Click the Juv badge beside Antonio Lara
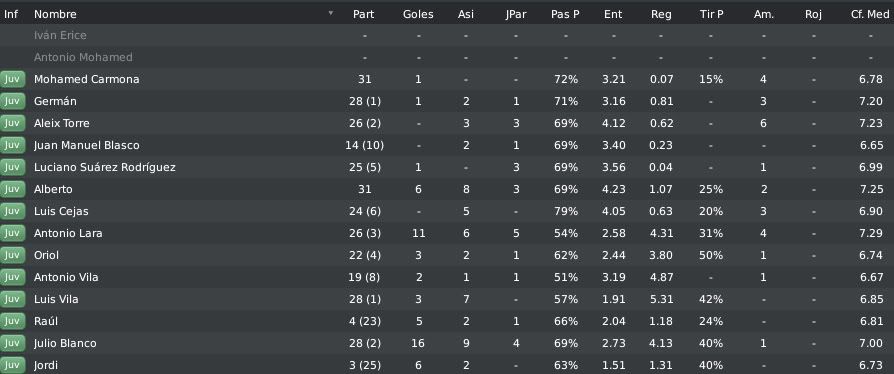This screenshot has height=374, width=894. point(13,233)
